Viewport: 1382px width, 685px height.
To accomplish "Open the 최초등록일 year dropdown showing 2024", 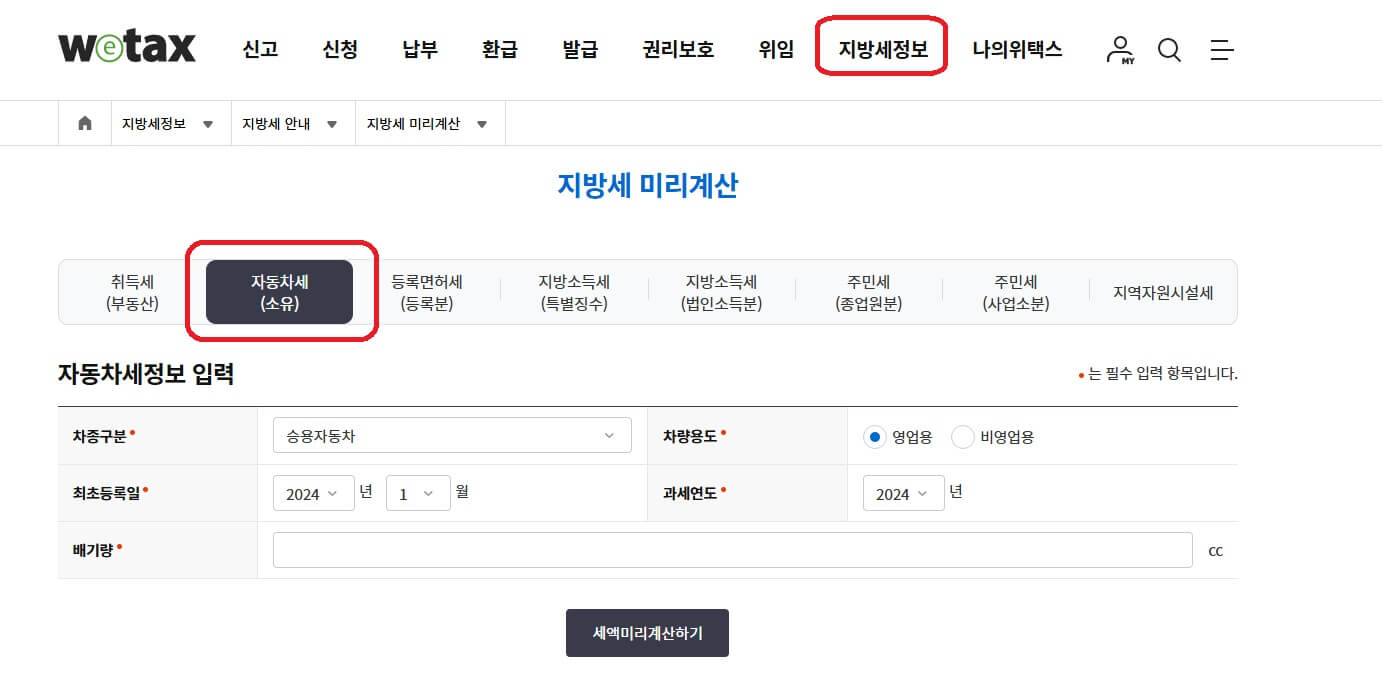I will tap(313, 492).
